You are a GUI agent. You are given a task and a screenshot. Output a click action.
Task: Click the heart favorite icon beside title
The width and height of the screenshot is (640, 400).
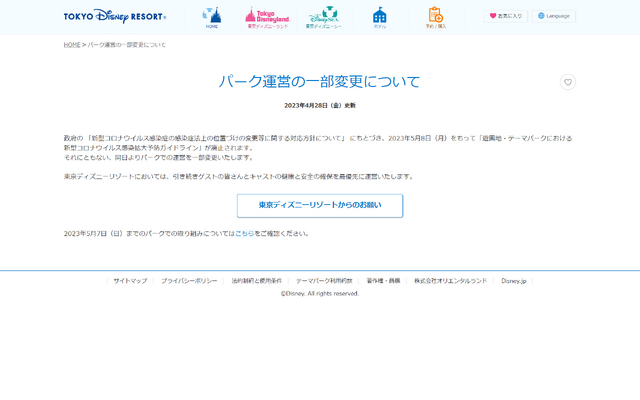click(567, 82)
